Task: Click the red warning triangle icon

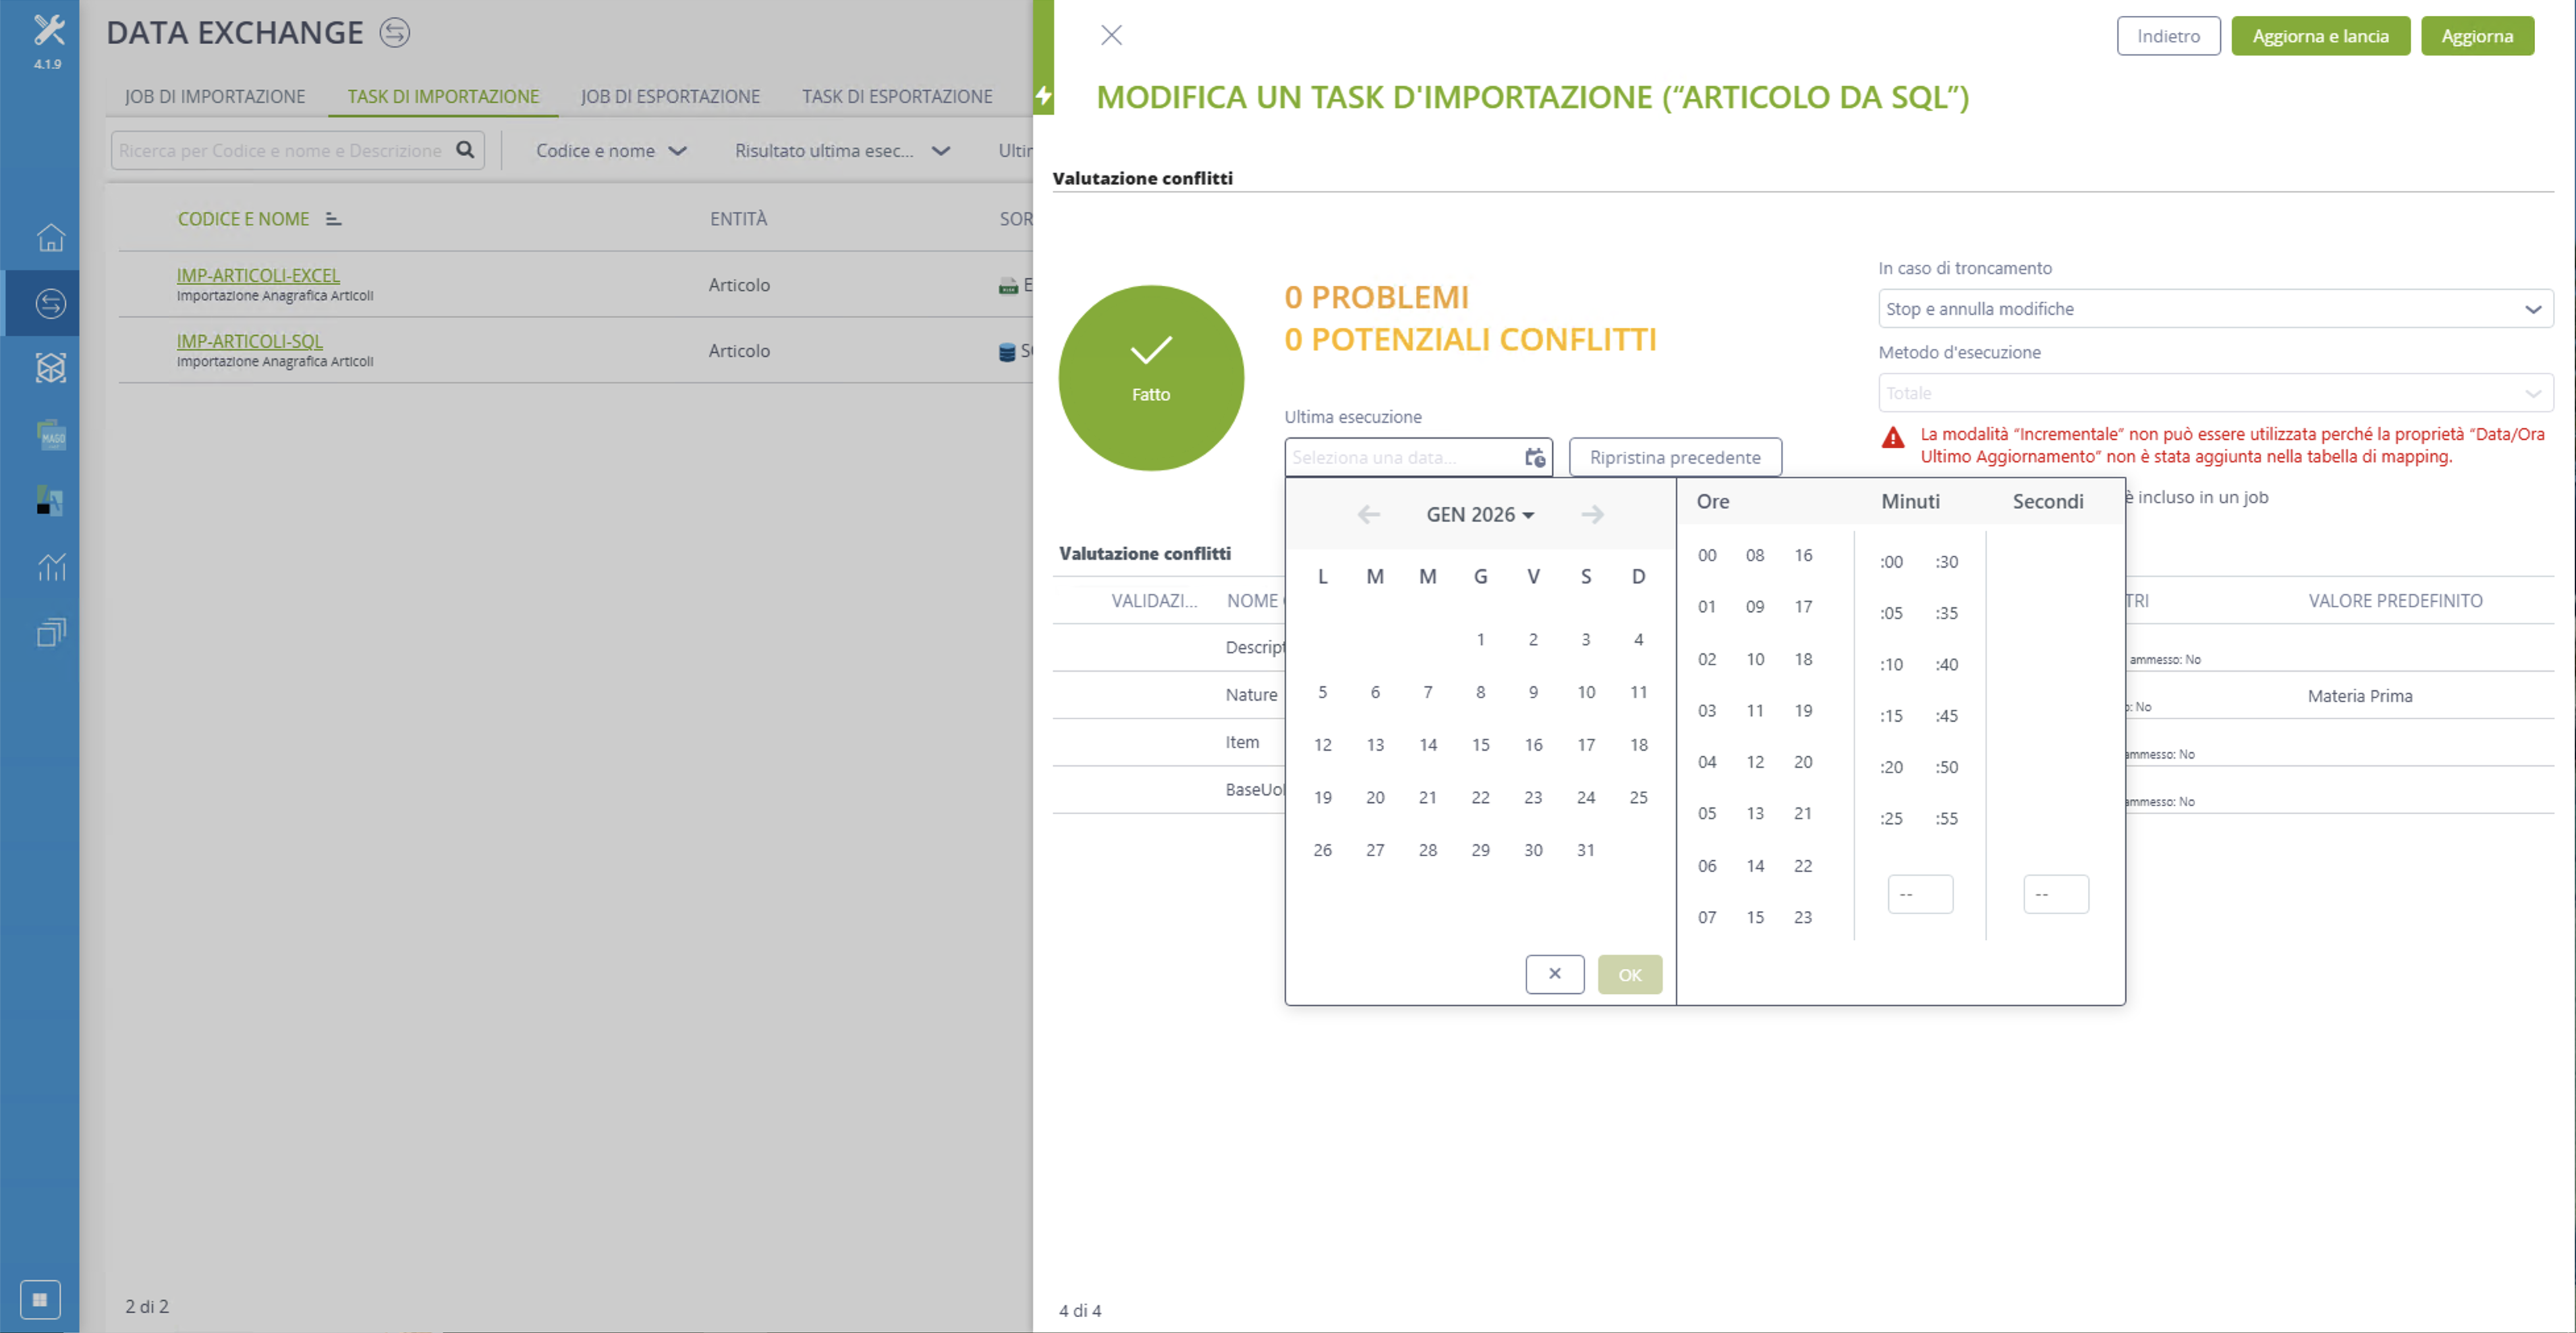Action: 1892,437
